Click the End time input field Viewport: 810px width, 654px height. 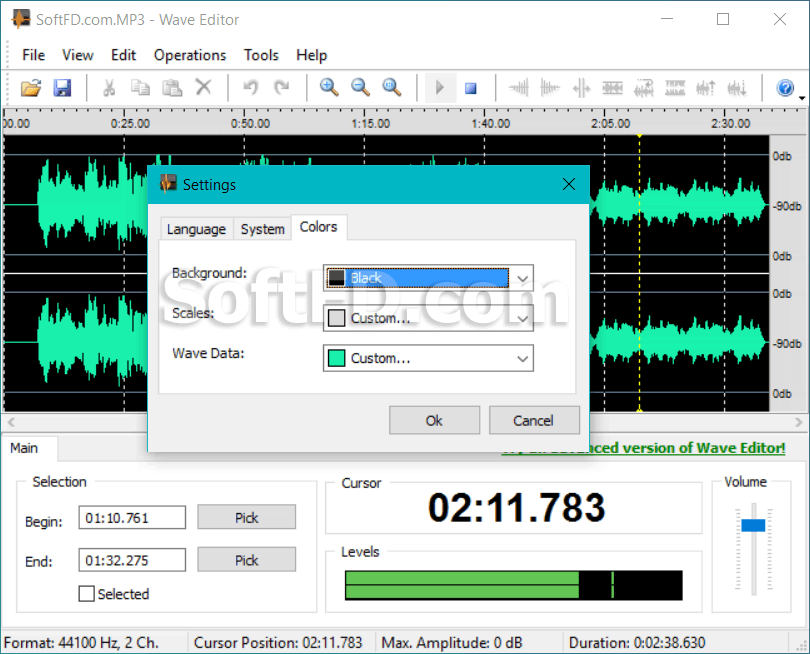(132, 560)
